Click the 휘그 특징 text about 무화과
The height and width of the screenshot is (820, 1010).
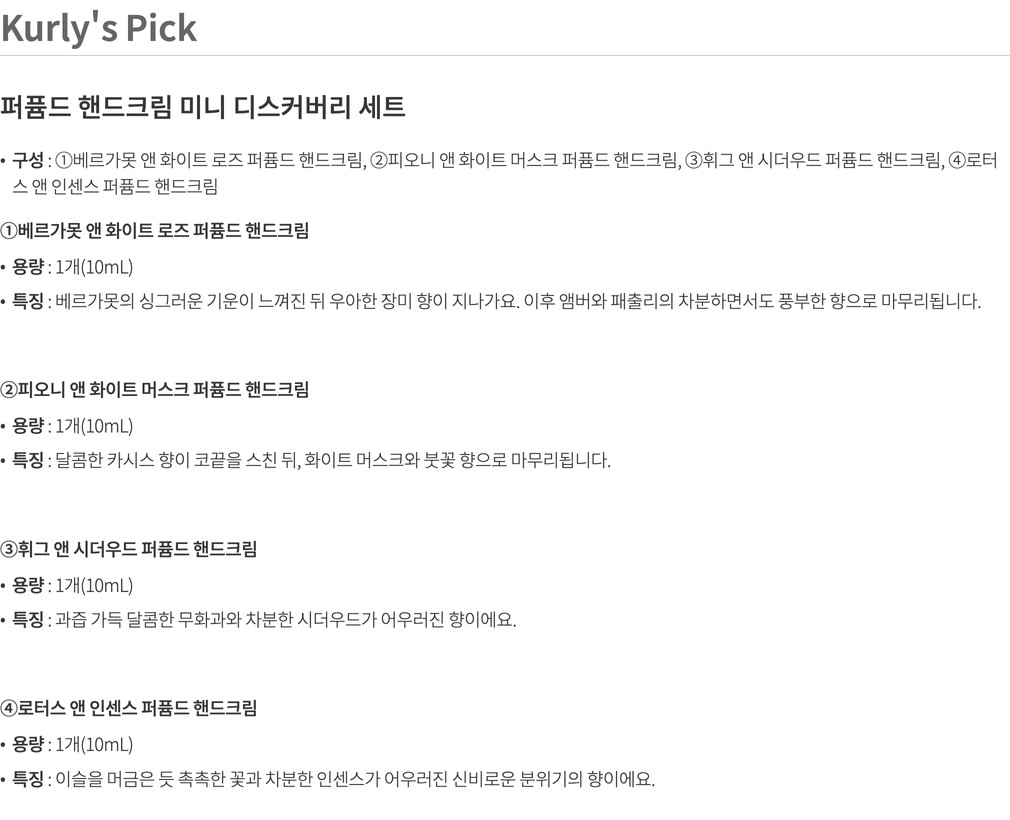[286, 619]
